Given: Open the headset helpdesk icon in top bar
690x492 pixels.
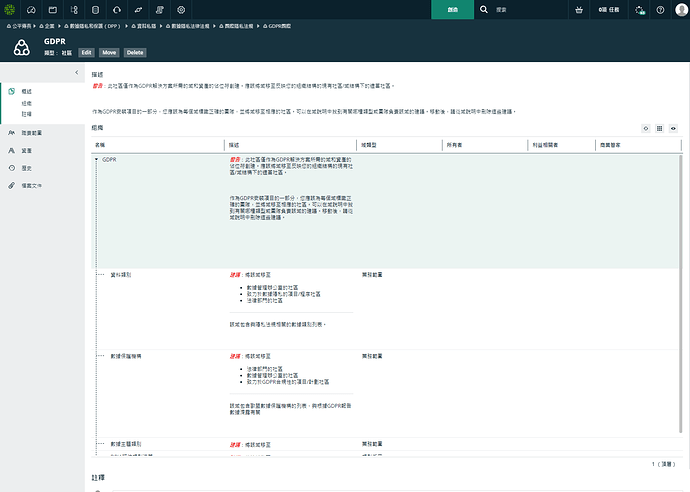Looking at the screenshot, I should (117, 10).
